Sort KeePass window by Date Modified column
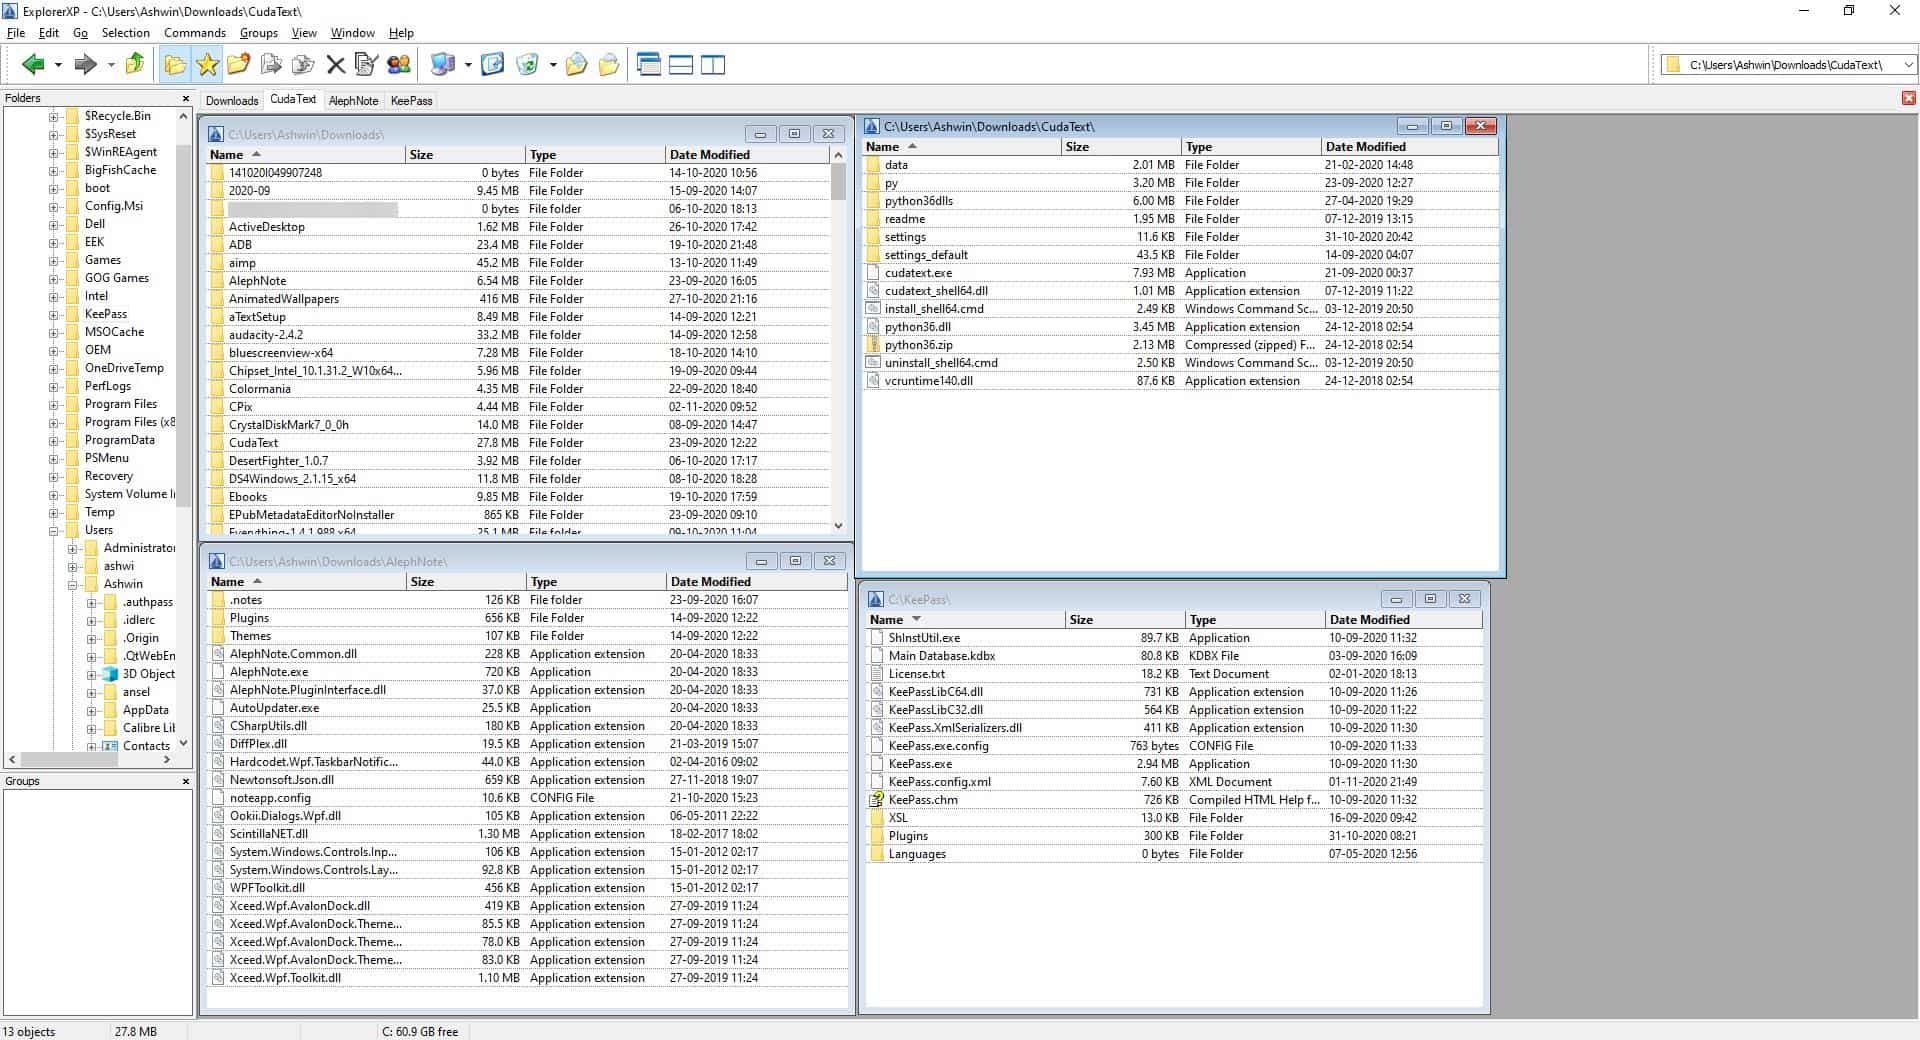 [1403, 620]
